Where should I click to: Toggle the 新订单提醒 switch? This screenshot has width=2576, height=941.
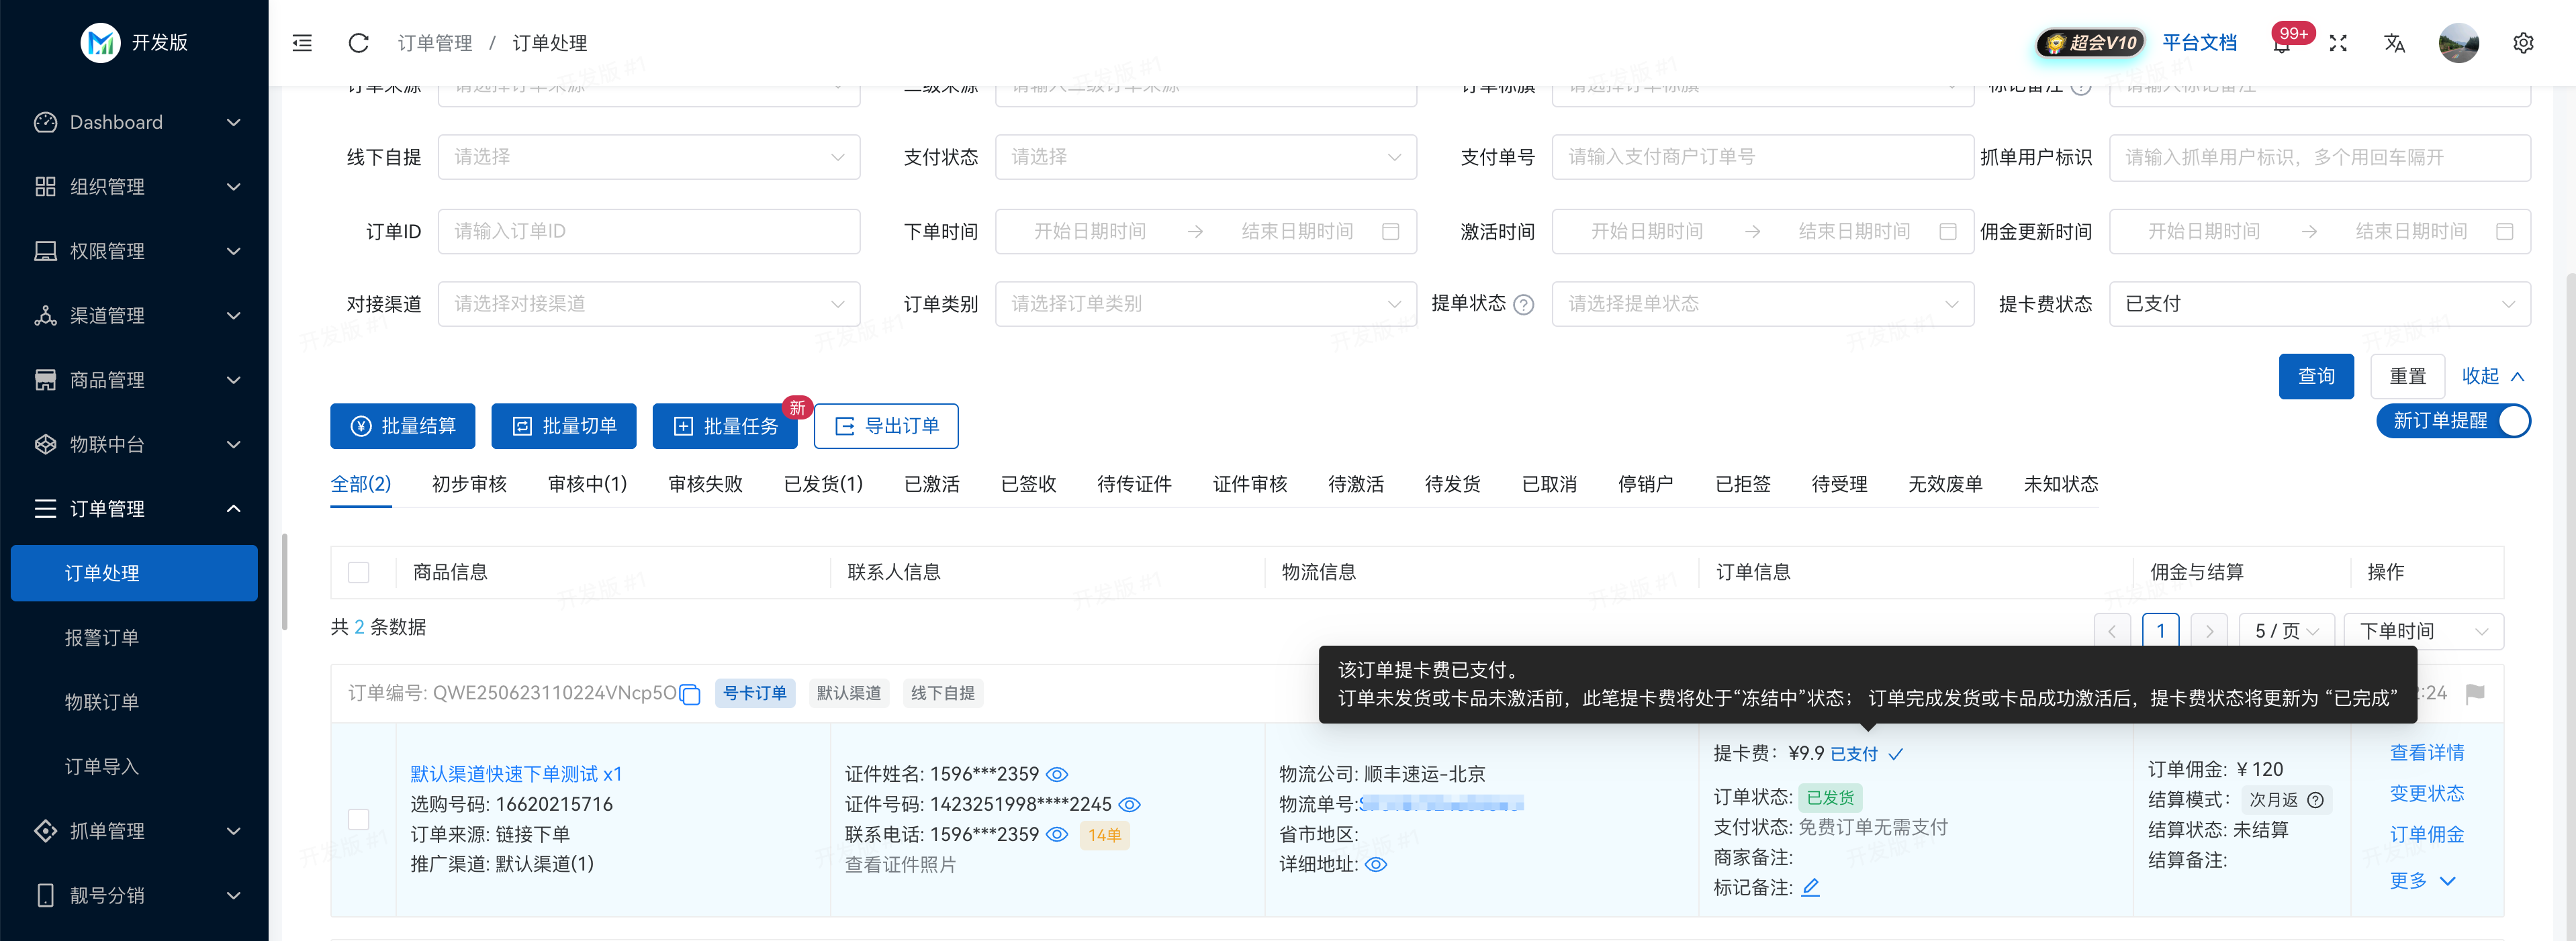pos(2515,421)
